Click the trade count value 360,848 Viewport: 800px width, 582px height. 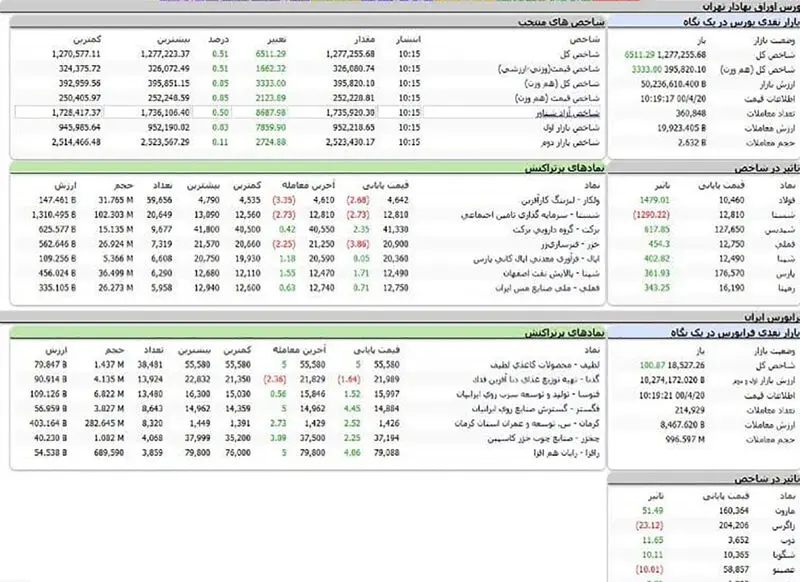click(691, 113)
